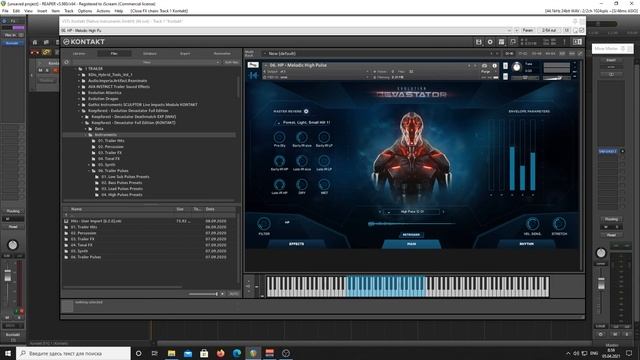640x360 pixels.
Task: Expand Evolution Atlantica folder
Action: (x=79, y=93)
